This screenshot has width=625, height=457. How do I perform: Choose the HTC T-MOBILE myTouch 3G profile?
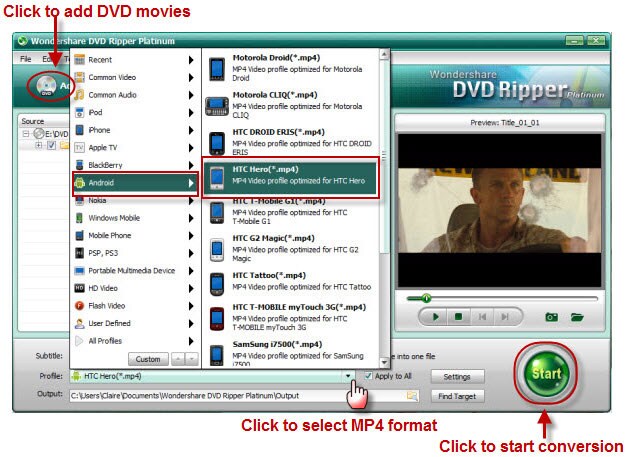click(291, 317)
